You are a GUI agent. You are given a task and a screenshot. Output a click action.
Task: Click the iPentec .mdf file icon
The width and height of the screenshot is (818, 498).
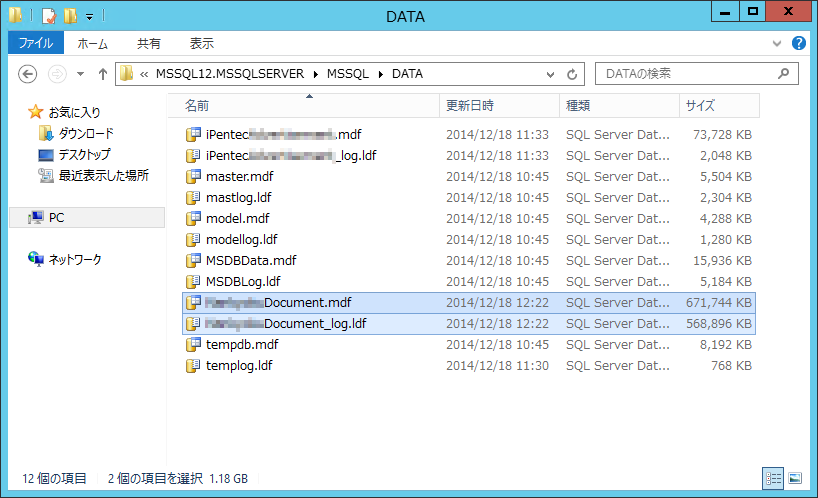pyautogui.click(x=194, y=134)
